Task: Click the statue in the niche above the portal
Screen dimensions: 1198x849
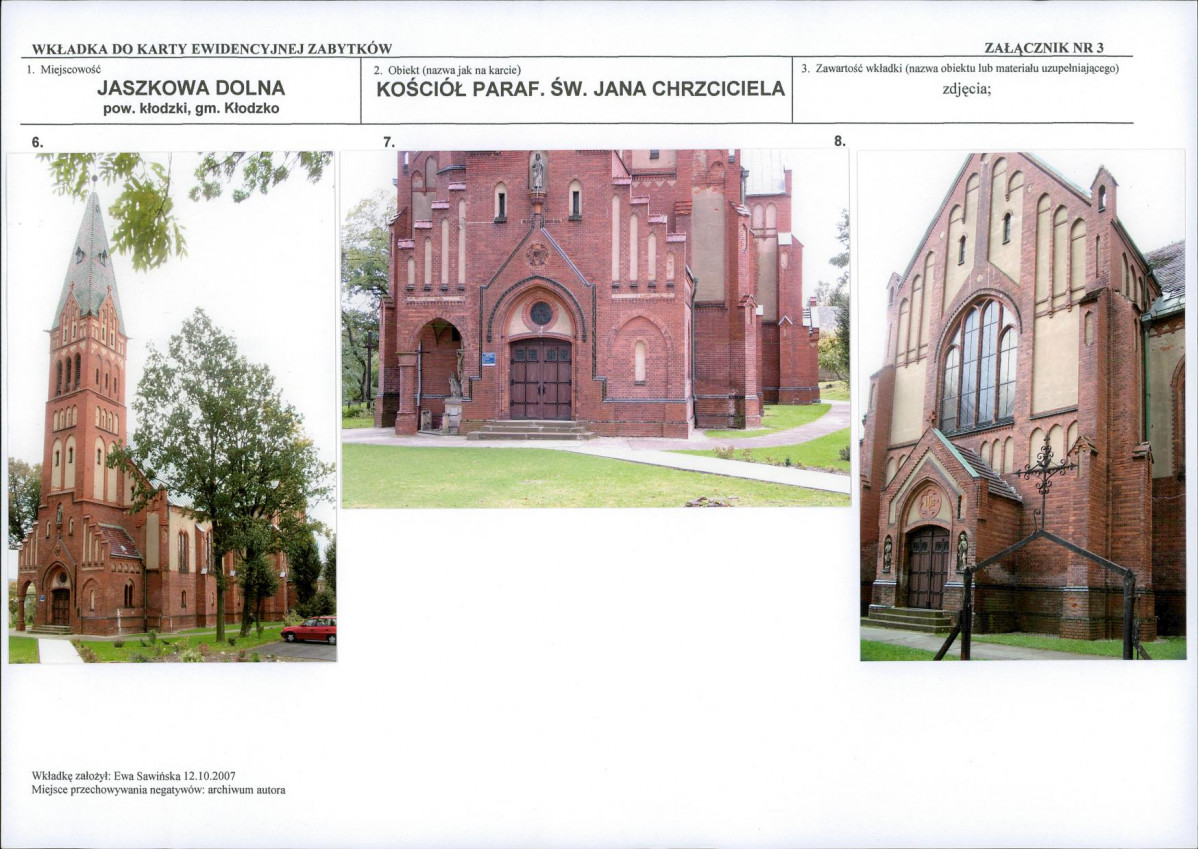Action: 538,173
